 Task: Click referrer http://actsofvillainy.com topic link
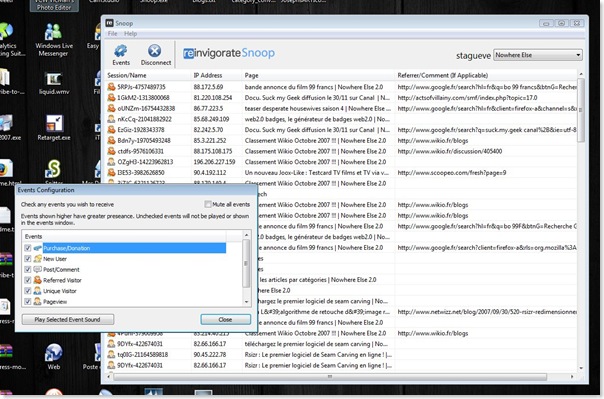click(x=467, y=98)
